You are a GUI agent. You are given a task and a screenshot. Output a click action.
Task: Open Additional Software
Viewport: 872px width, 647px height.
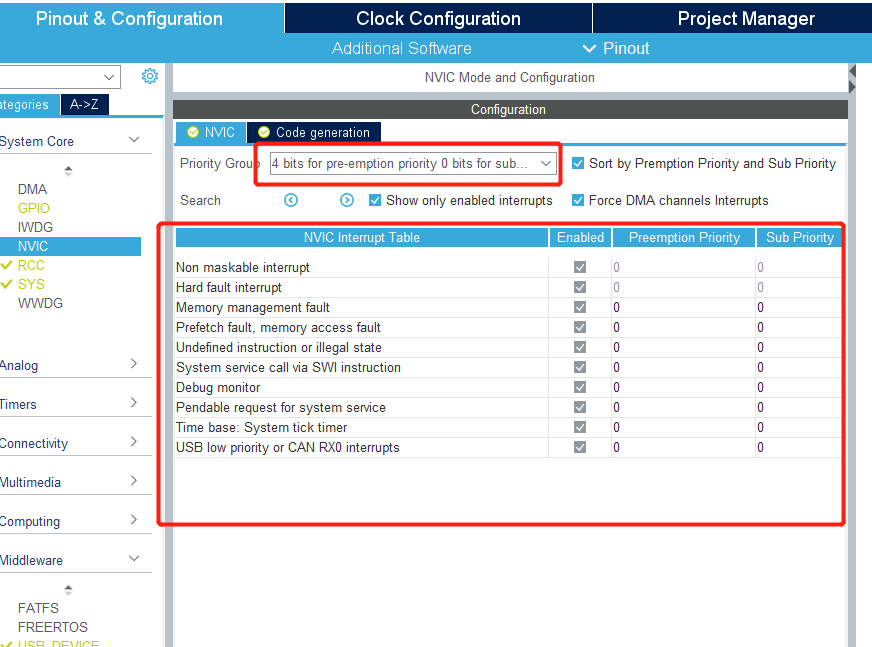[402, 48]
